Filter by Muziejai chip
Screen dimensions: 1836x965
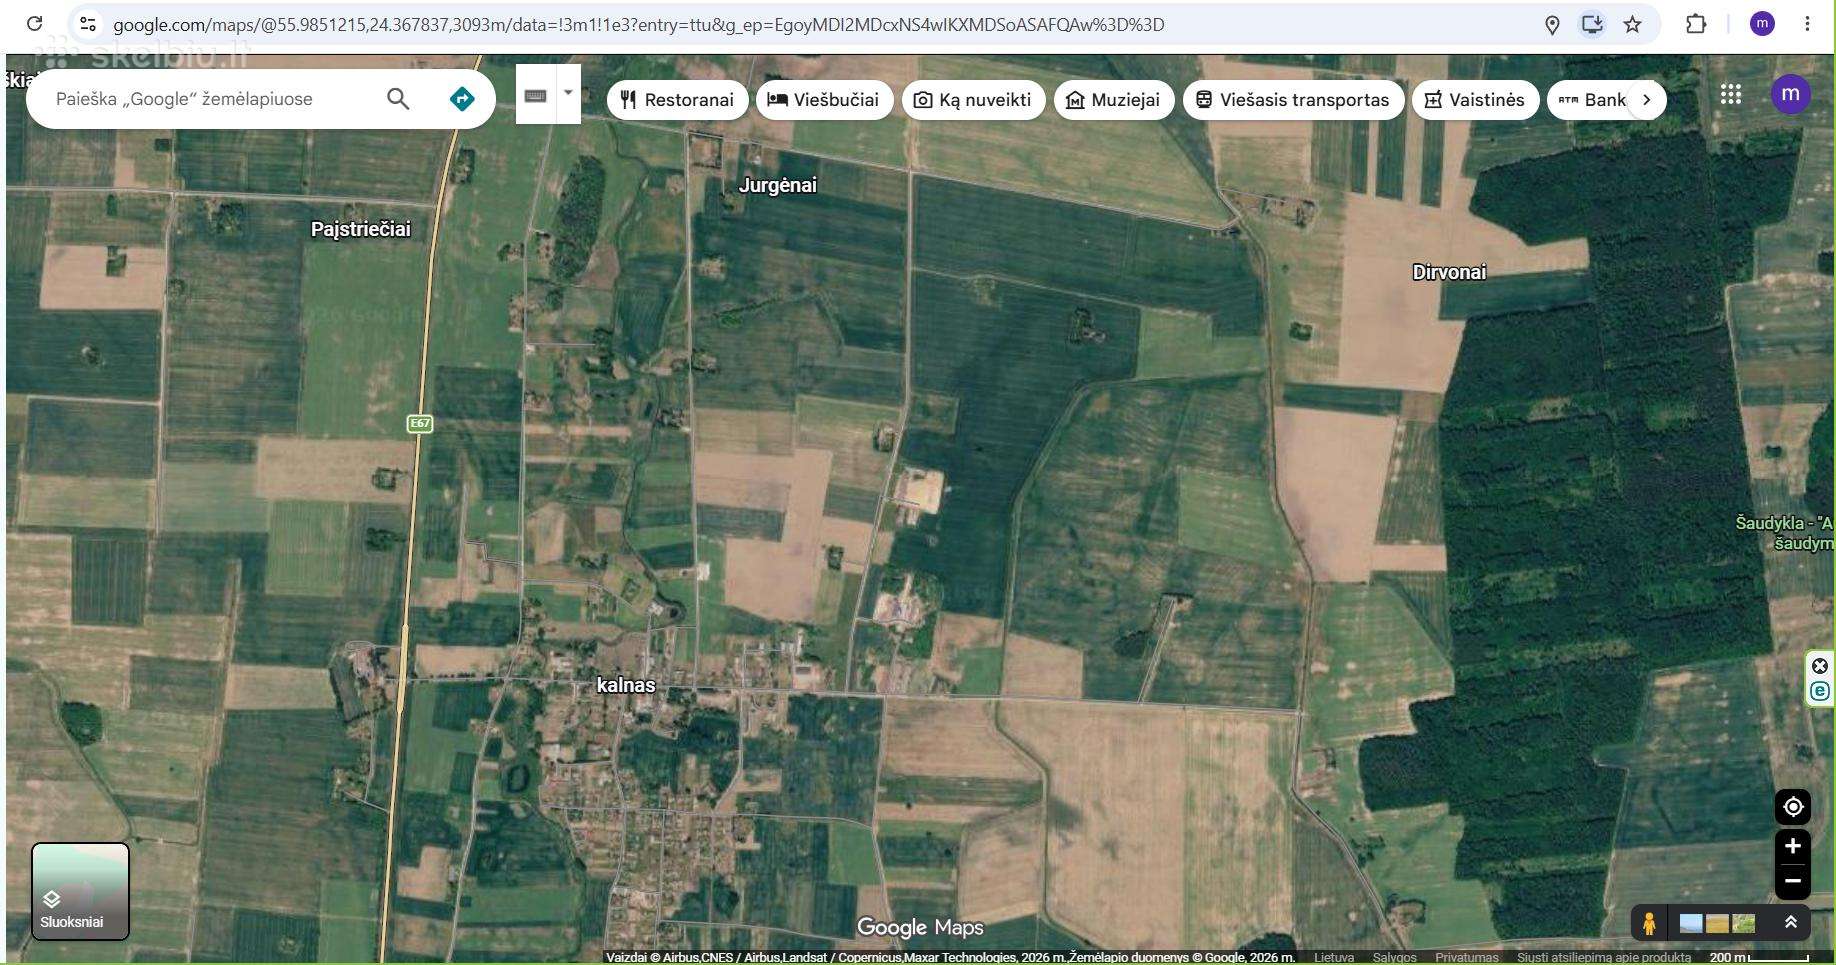[x=1114, y=99]
